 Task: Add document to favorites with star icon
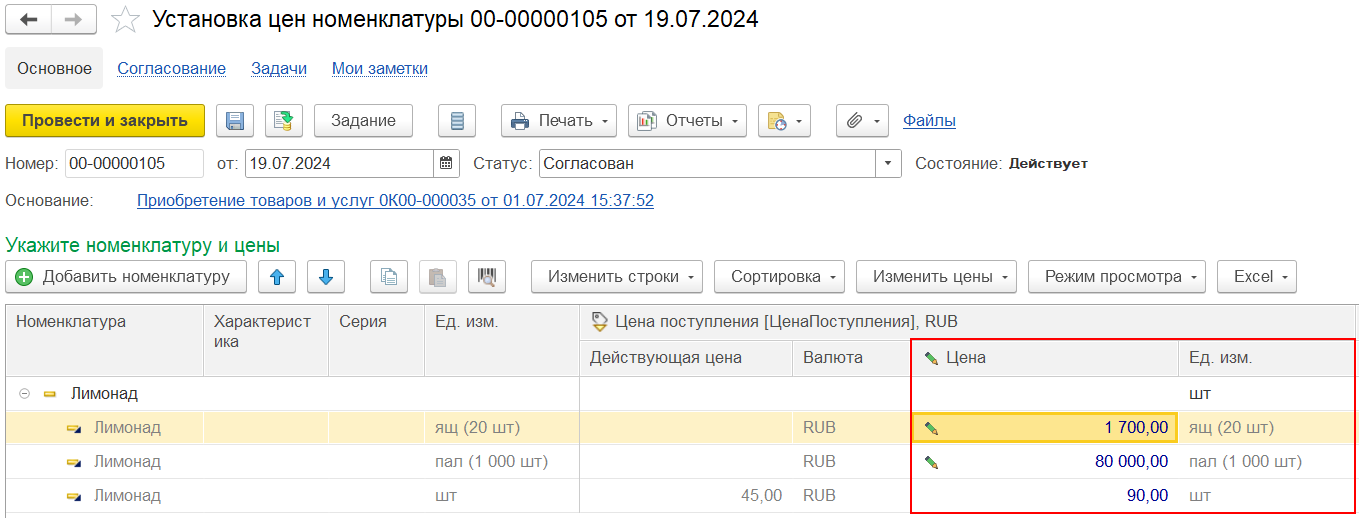pyautogui.click(x=125, y=20)
